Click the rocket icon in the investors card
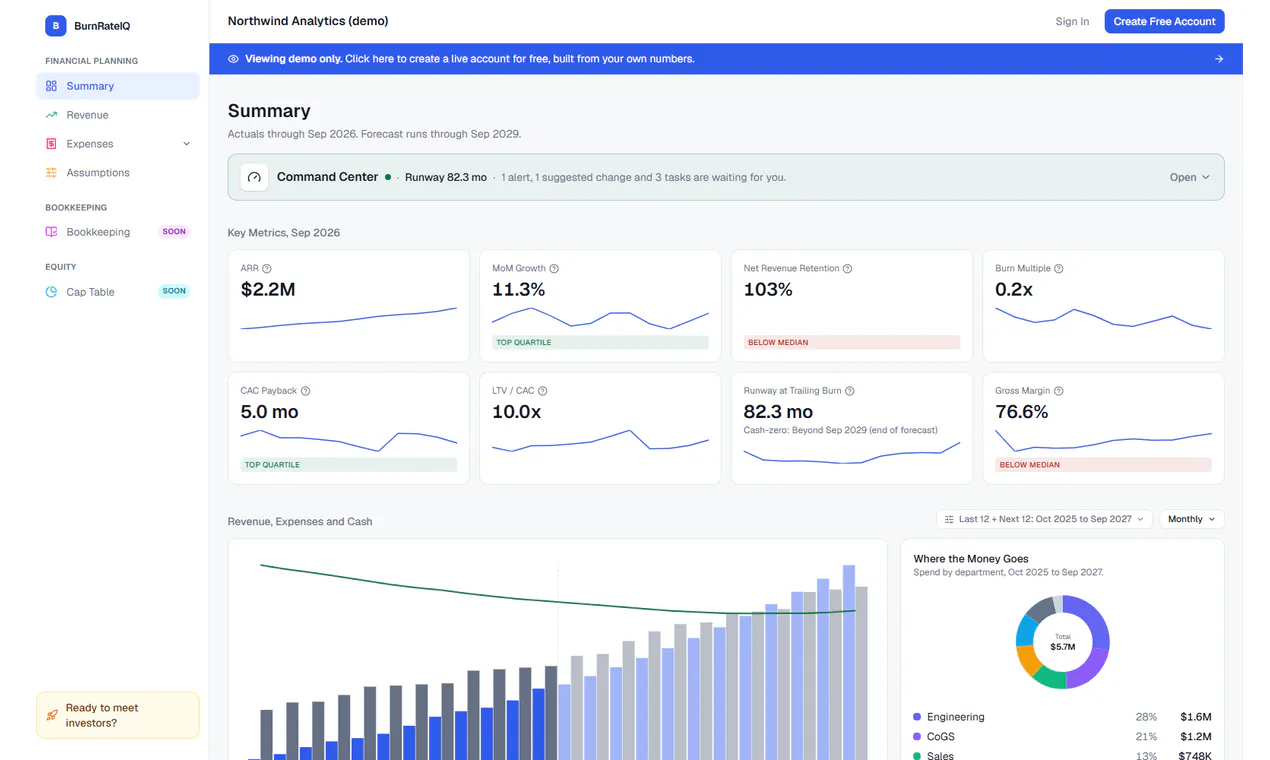The image size is (1270, 760). (52, 715)
